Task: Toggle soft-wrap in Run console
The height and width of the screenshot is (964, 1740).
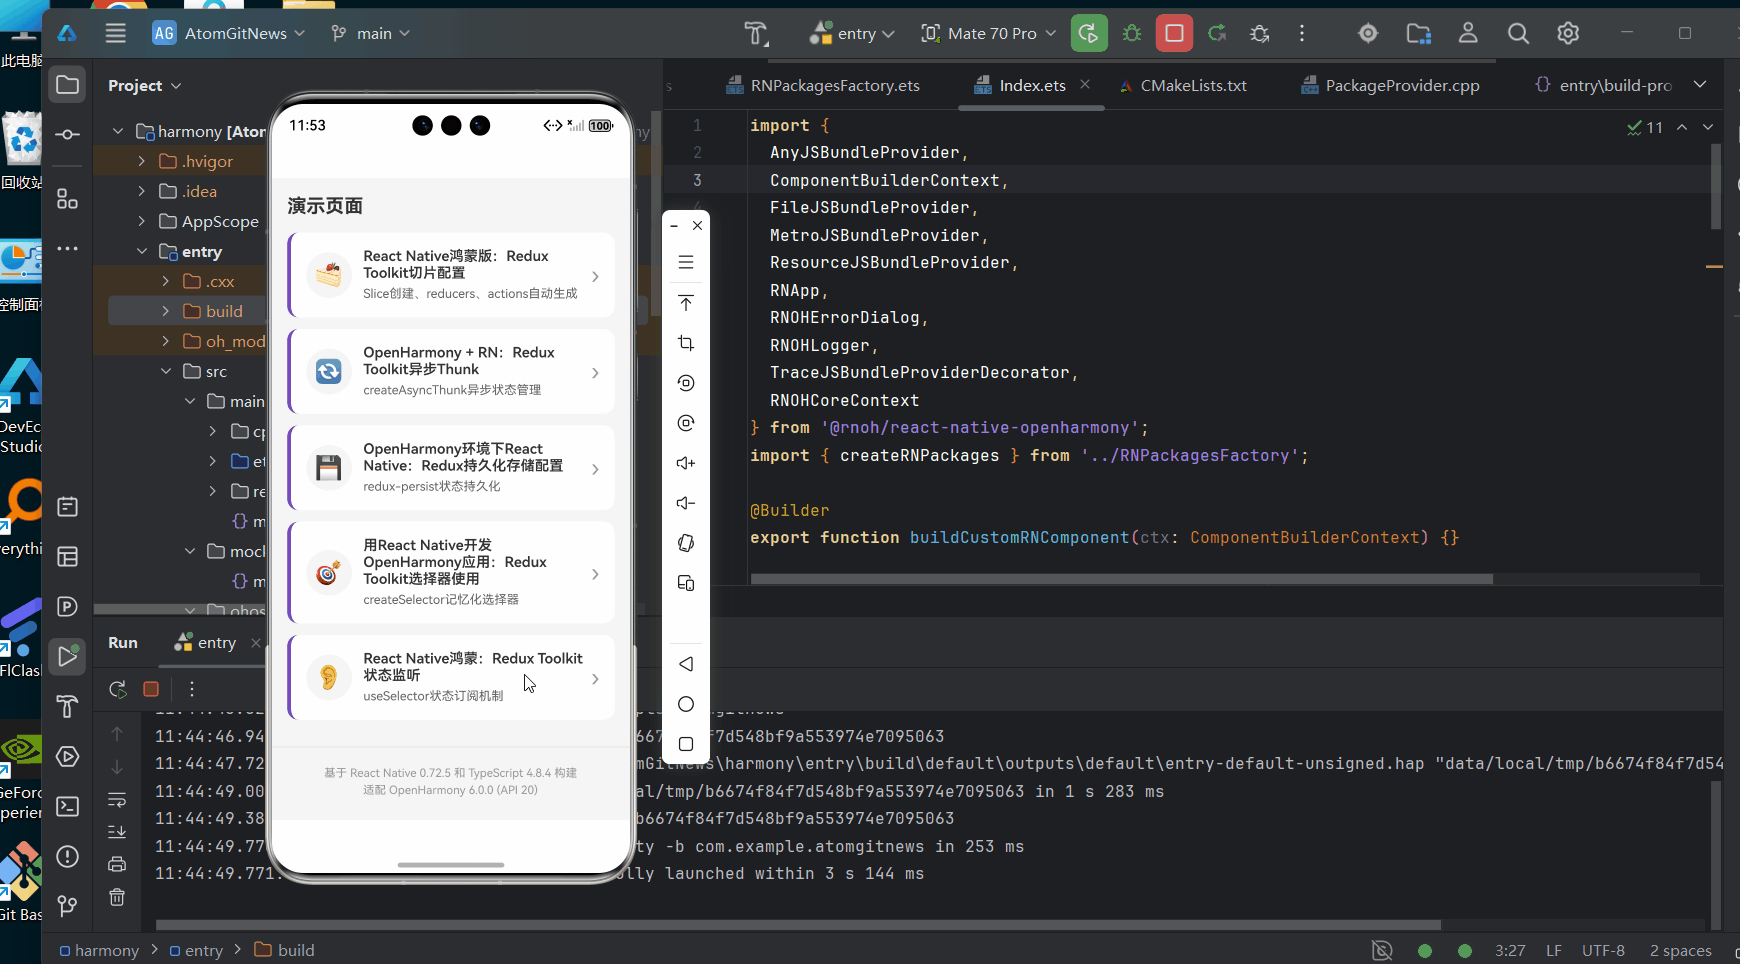Action: (117, 799)
